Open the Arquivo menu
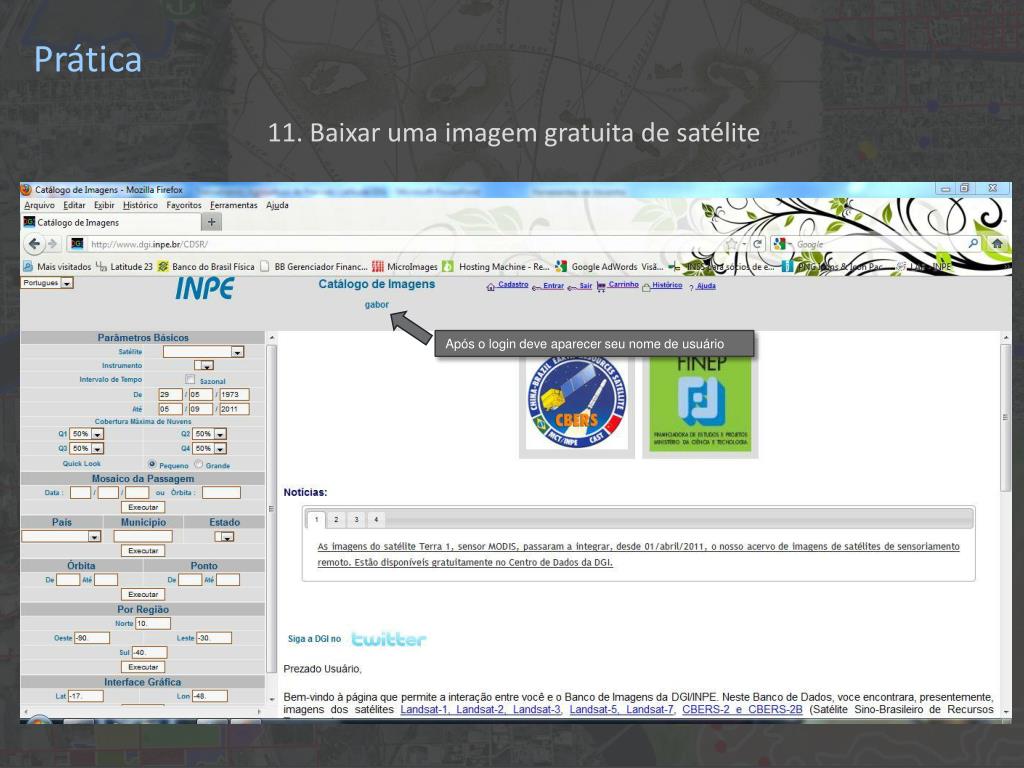This screenshot has height=768, width=1024. [39, 205]
